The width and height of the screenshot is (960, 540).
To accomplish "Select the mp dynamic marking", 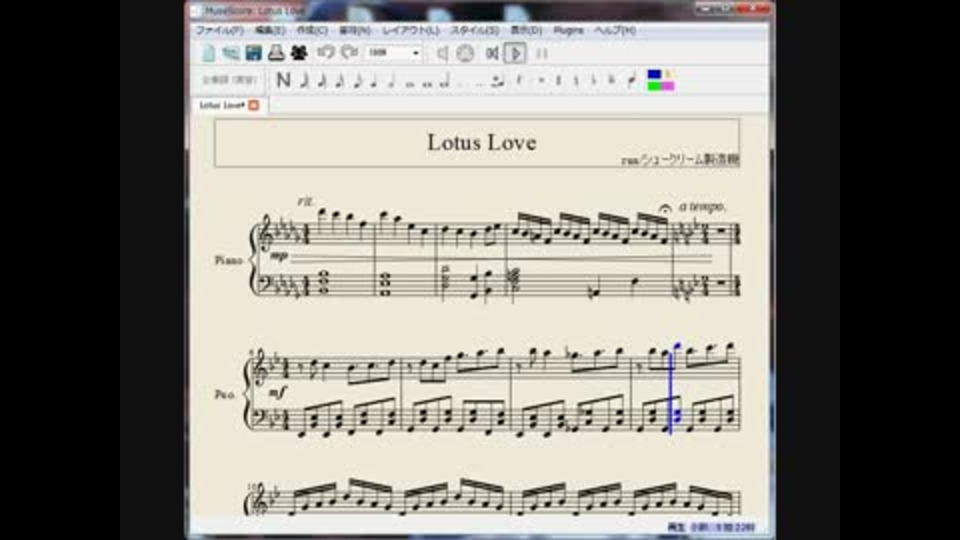I will 279,255.
